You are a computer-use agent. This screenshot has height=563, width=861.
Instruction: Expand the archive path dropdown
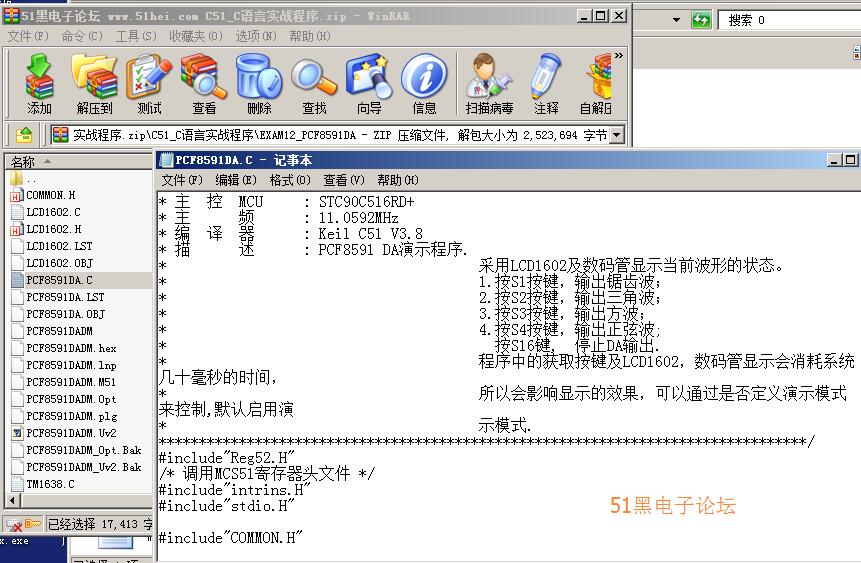pos(617,135)
